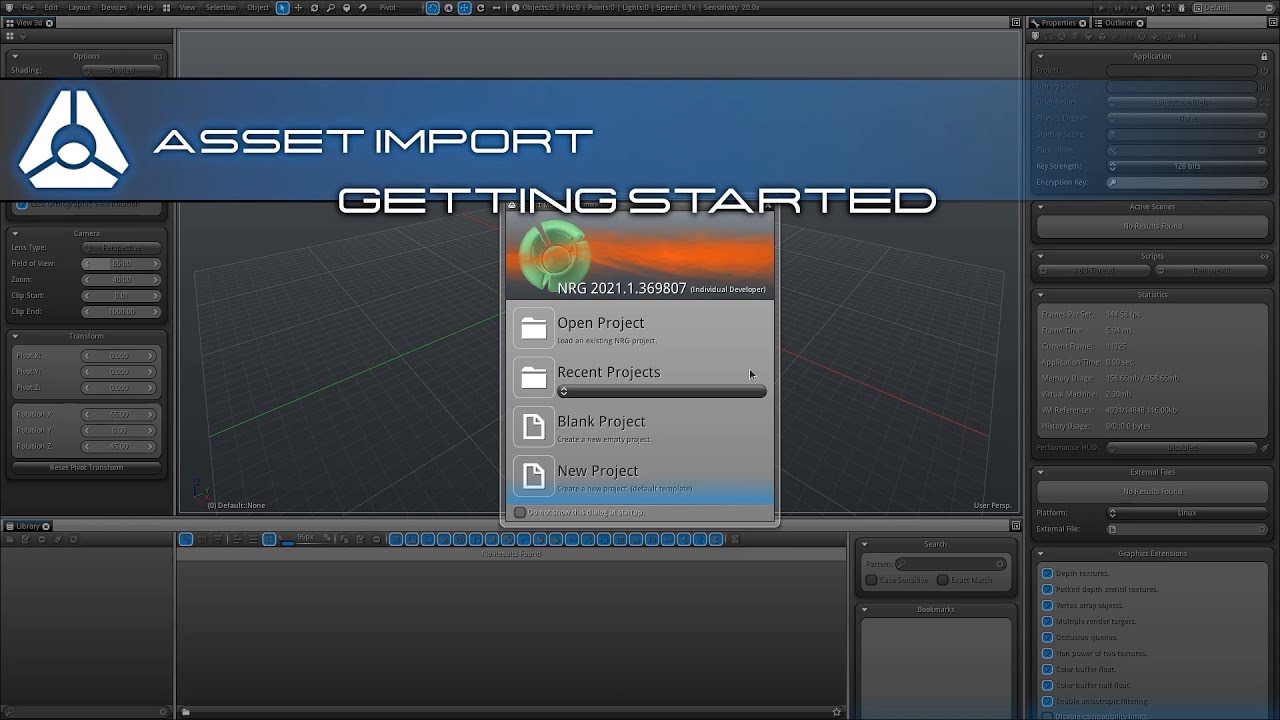Select the arrow pointer tool in top toolbar
The height and width of the screenshot is (720, 1280).
click(x=282, y=8)
